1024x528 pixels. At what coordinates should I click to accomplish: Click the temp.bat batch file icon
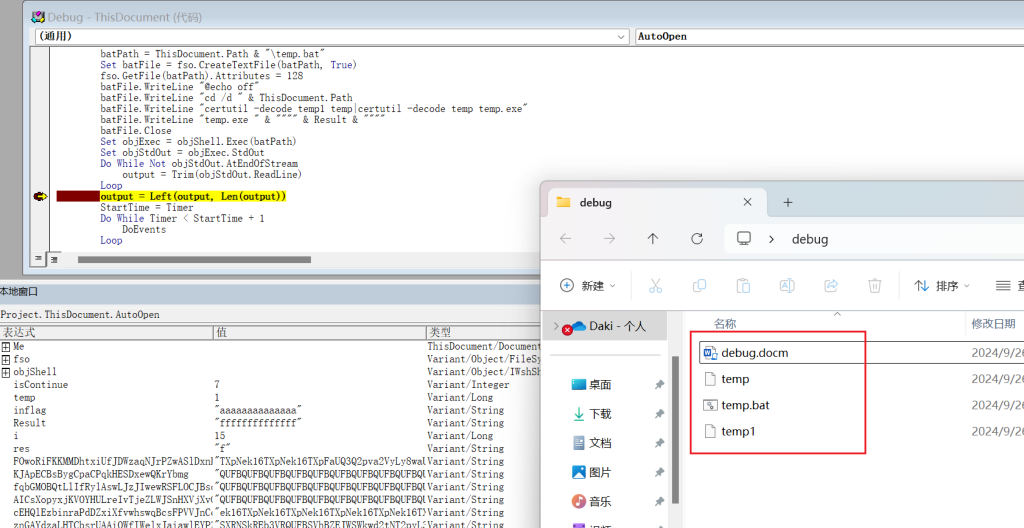[710, 405]
